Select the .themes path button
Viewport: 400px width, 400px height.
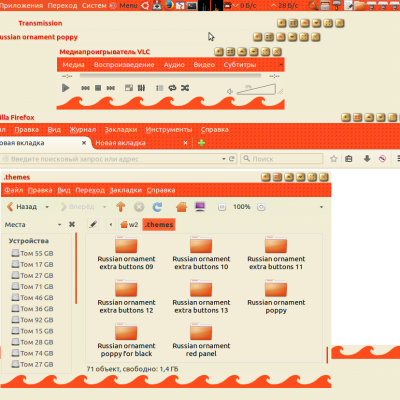coord(159,224)
